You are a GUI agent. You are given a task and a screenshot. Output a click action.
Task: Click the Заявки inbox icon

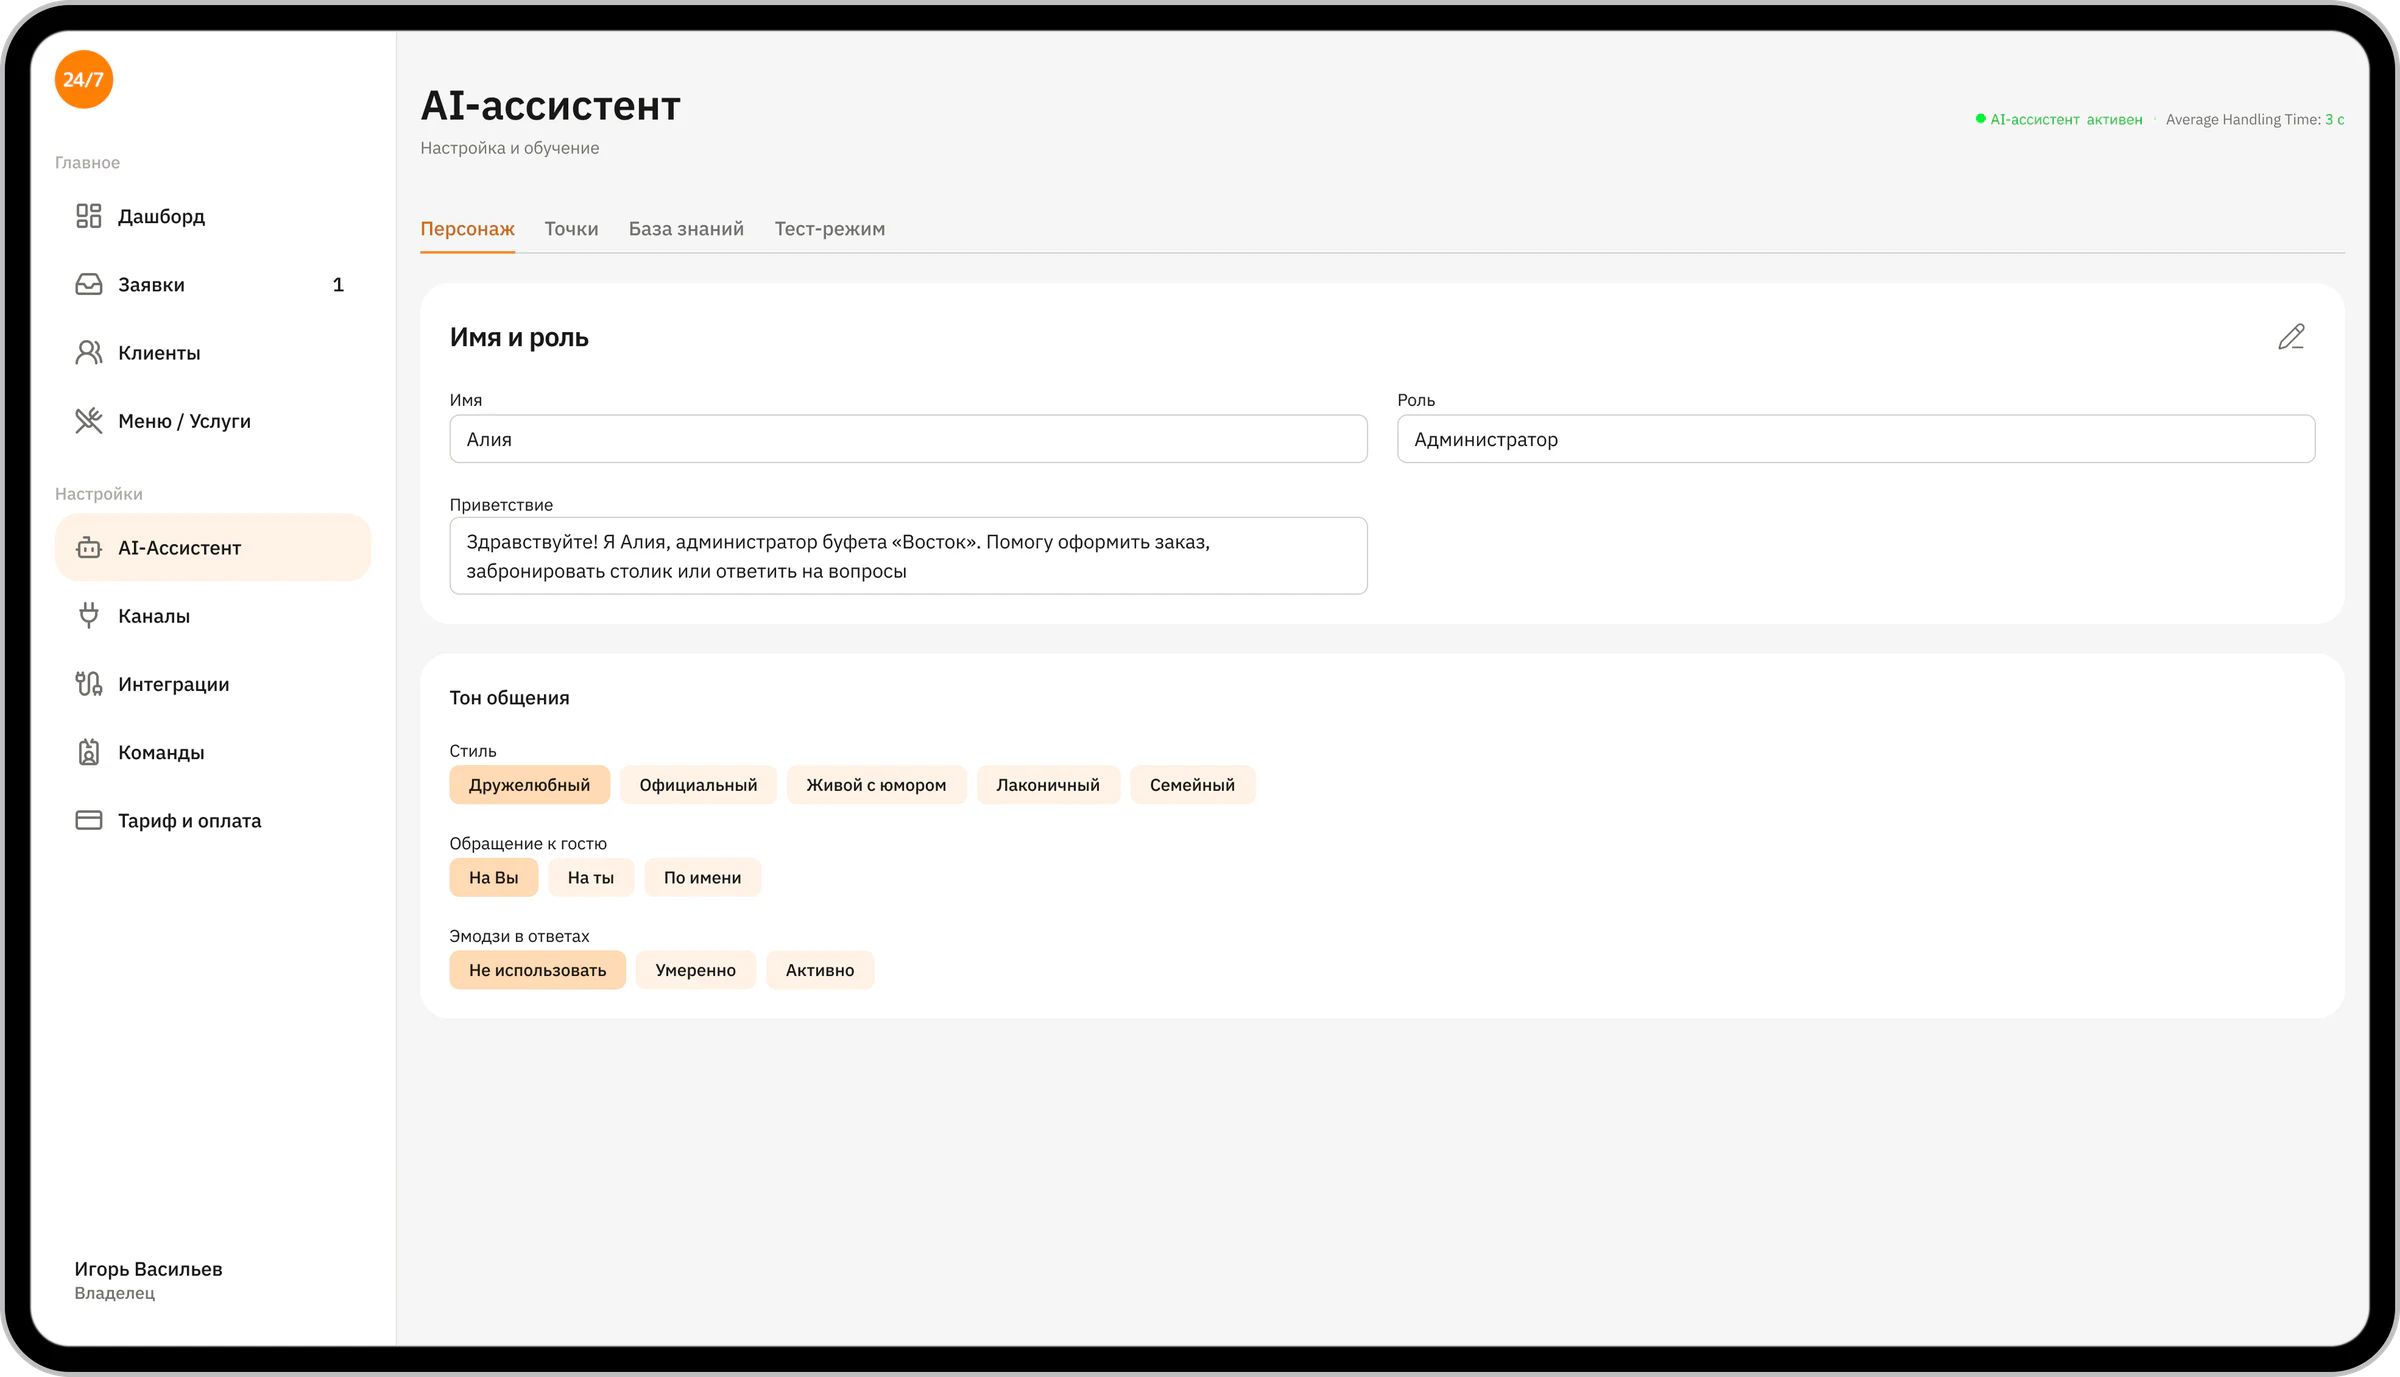(x=89, y=285)
